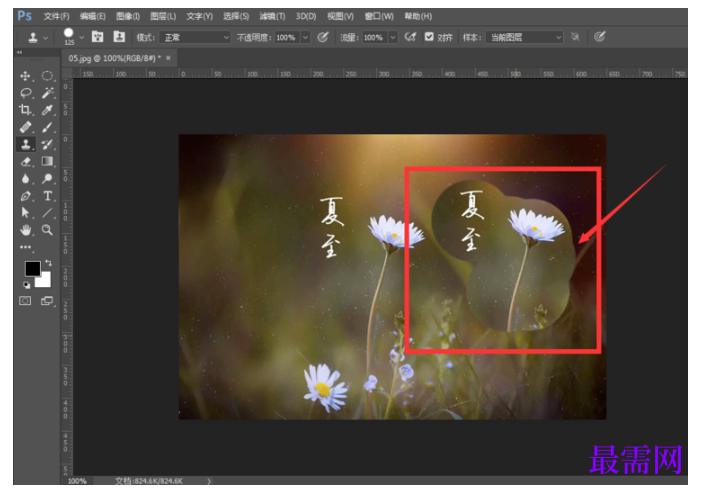Change screen mode button

tap(47, 301)
